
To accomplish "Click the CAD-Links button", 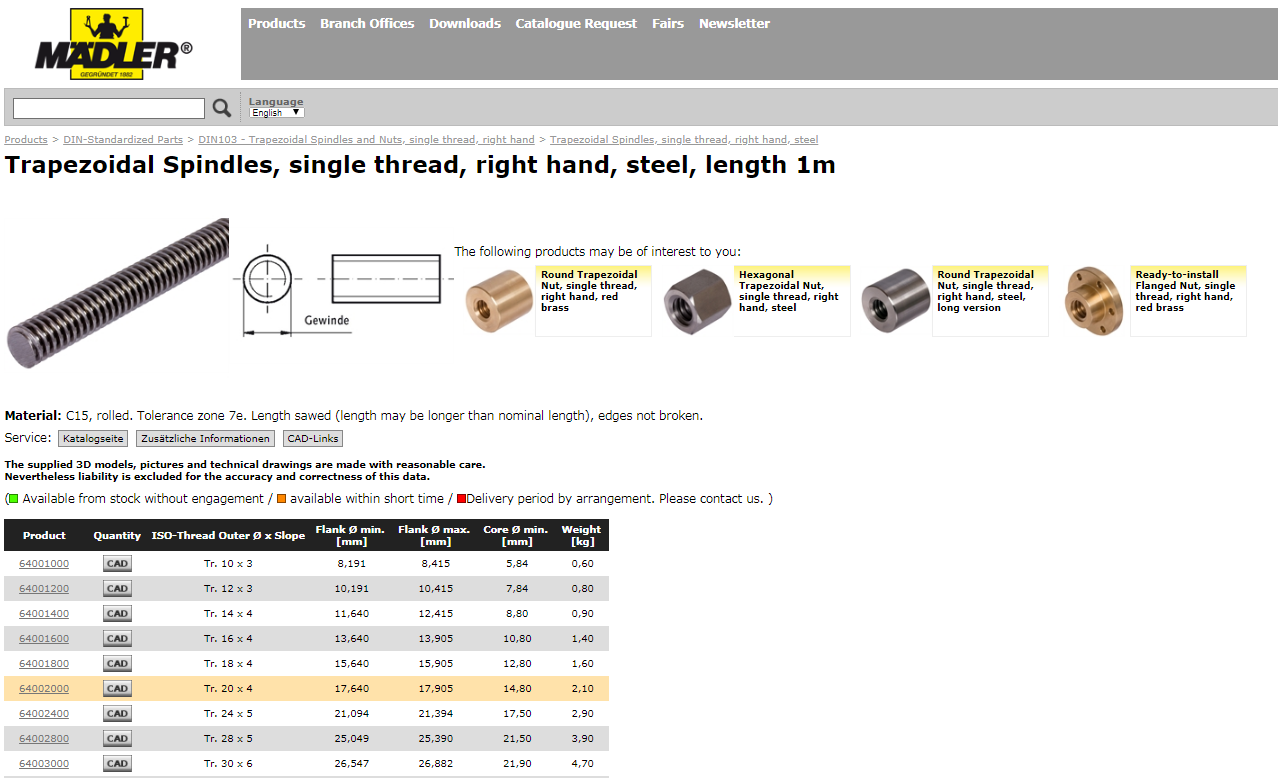I will pyautogui.click(x=312, y=438).
